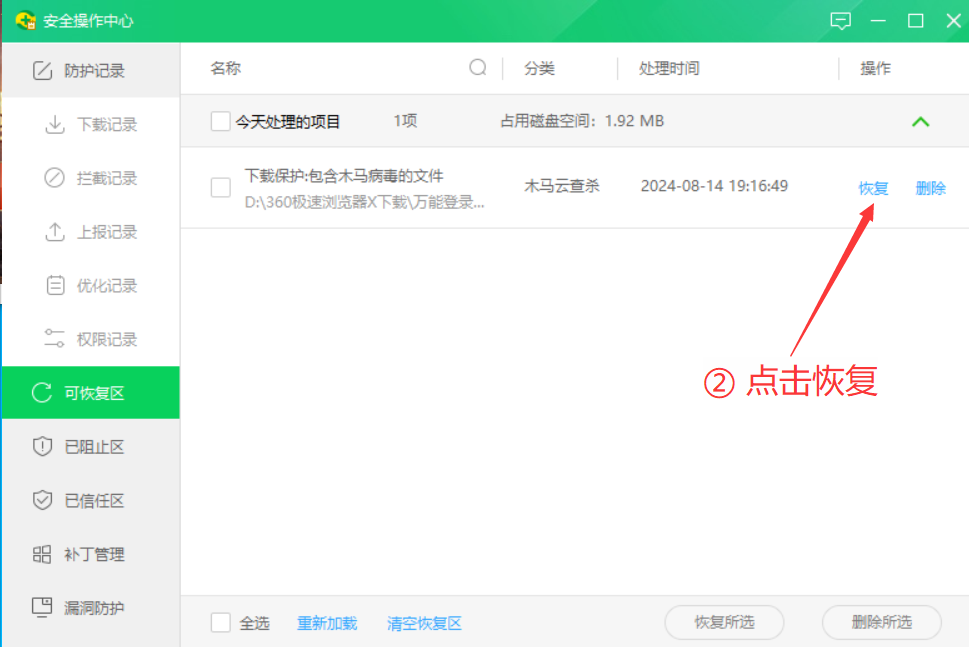The height and width of the screenshot is (647, 969).
Task: Switch to the 已信任区 tab
Action: pos(90,501)
